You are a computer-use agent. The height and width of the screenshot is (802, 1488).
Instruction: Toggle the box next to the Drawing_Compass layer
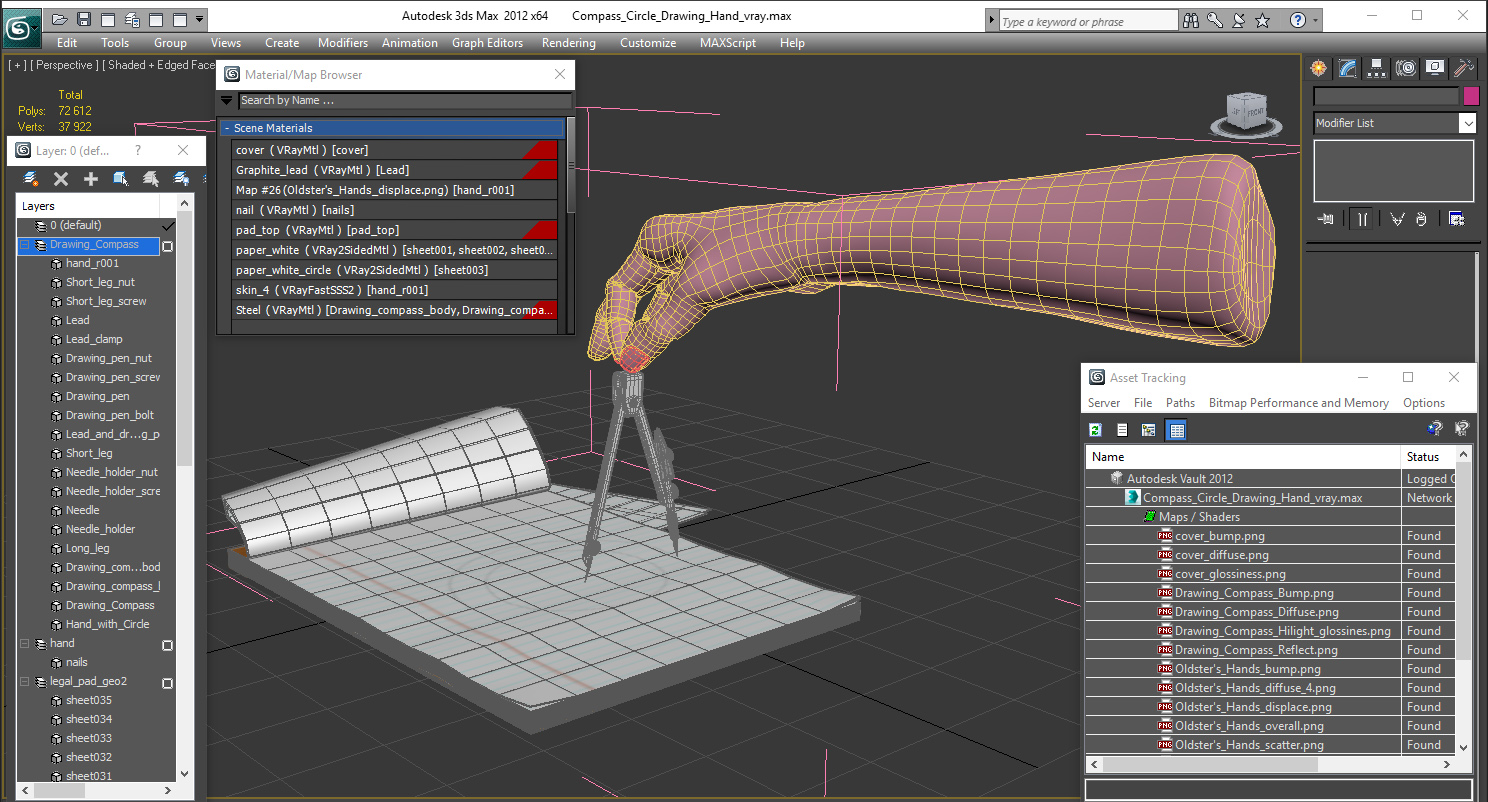point(167,245)
